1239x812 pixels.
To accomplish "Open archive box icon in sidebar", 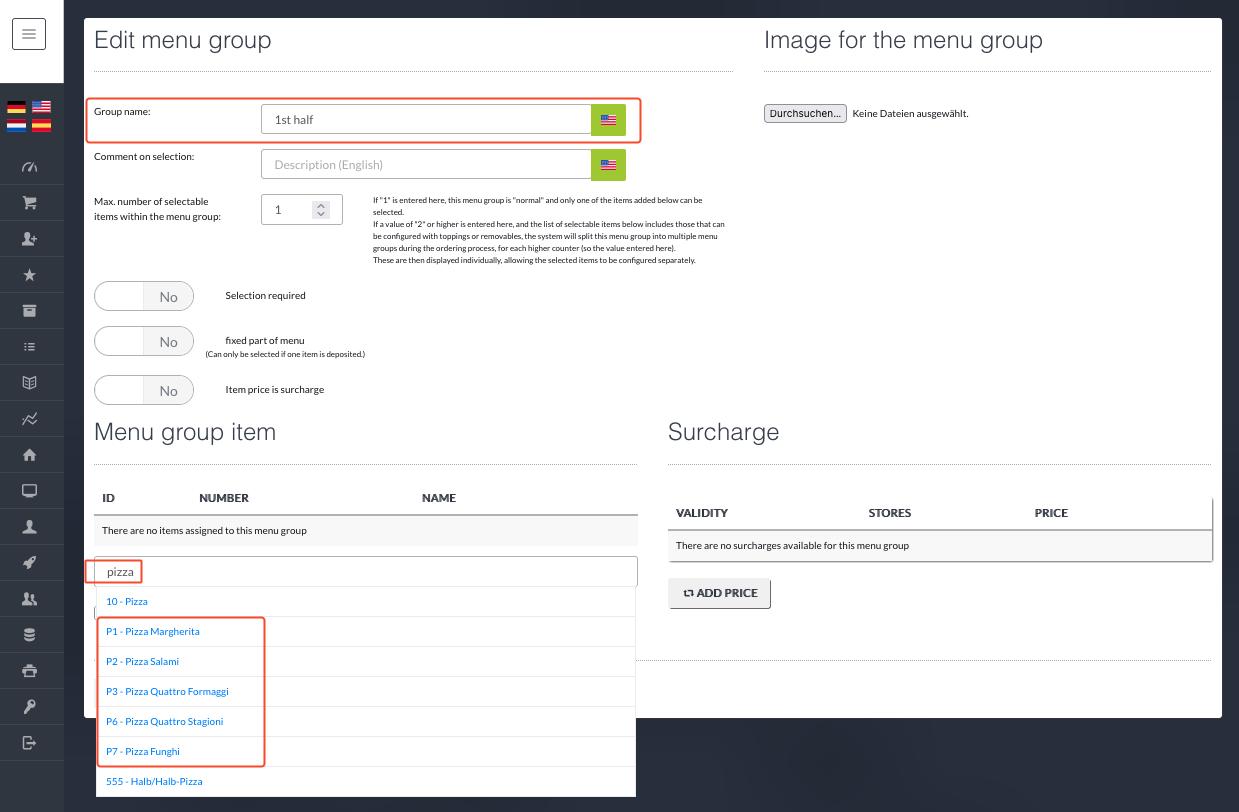I will (29, 310).
